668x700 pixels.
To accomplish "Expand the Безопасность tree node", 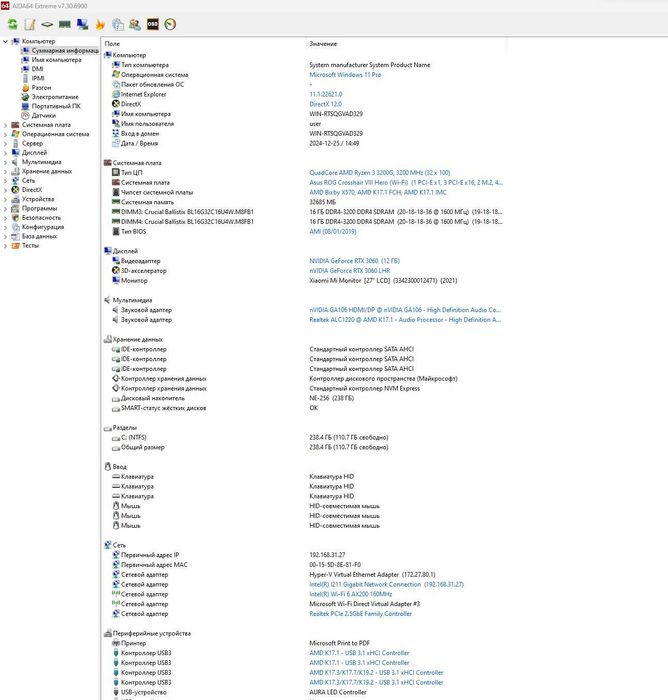I will (x=5, y=218).
